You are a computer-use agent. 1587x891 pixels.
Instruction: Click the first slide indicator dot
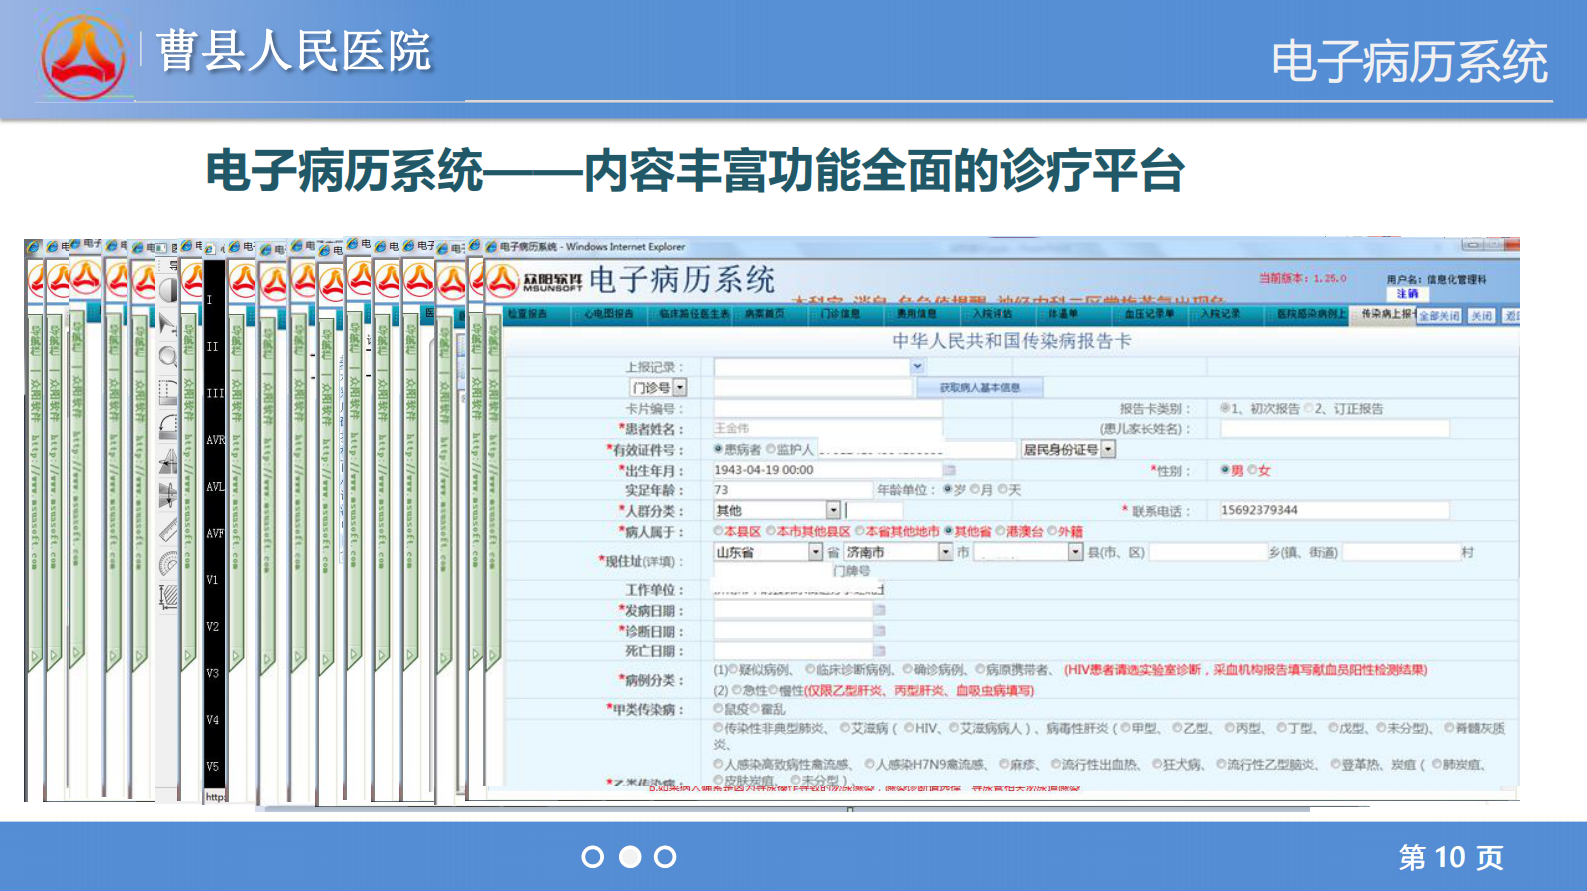click(593, 857)
